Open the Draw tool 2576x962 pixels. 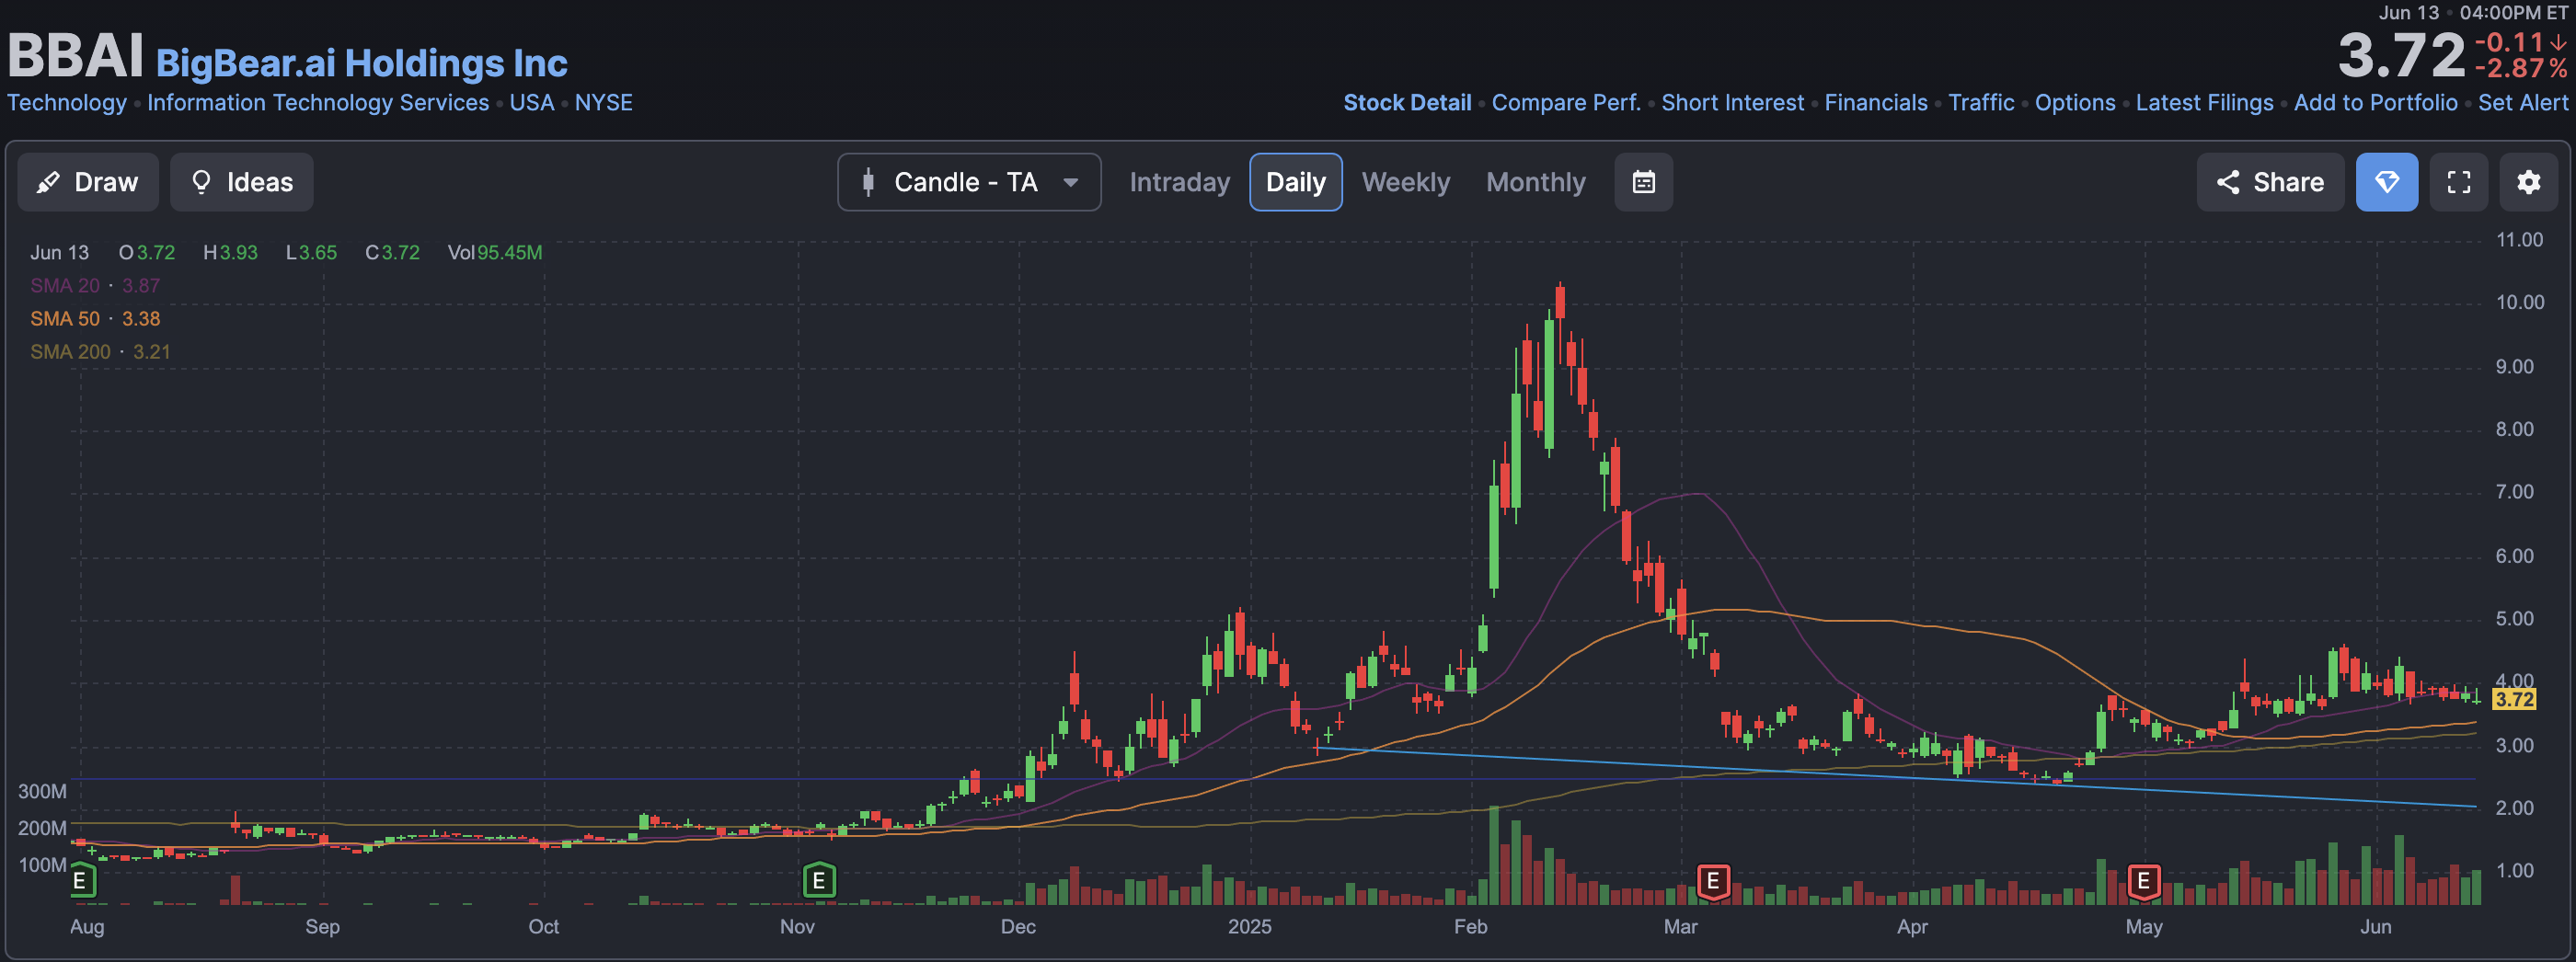(88, 182)
